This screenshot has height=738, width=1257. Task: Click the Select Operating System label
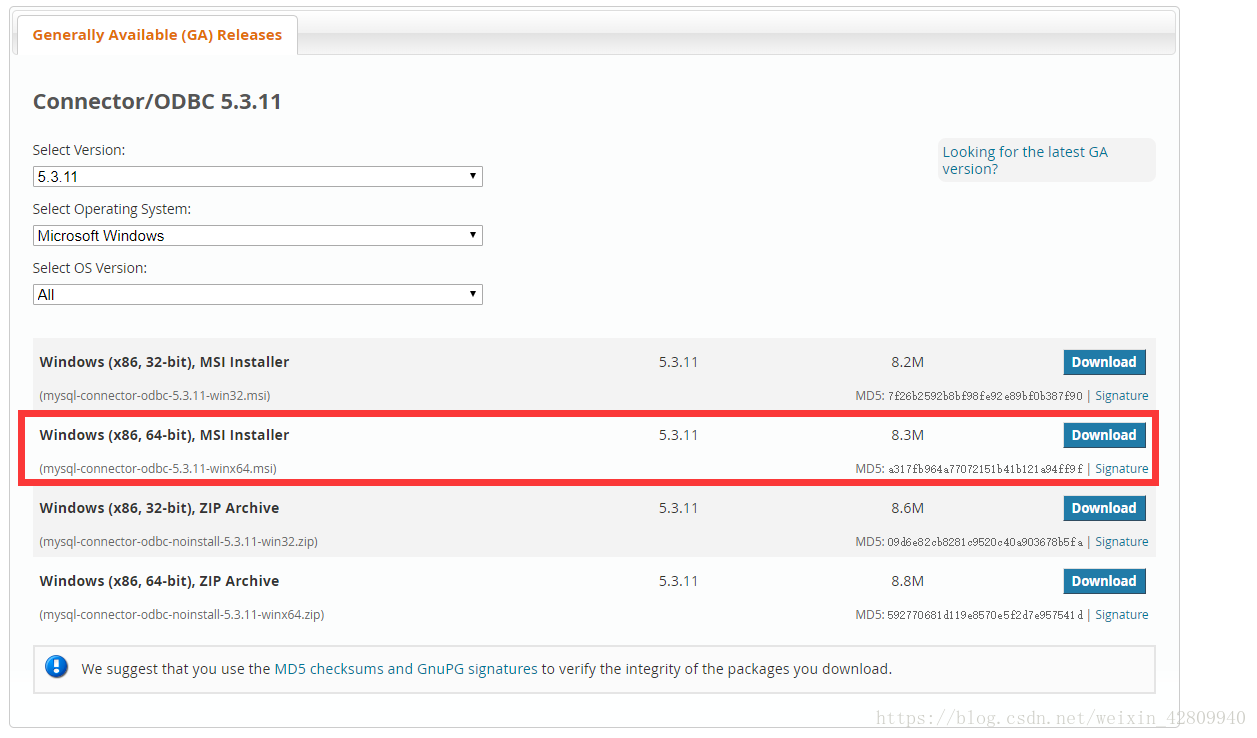tap(112, 209)
